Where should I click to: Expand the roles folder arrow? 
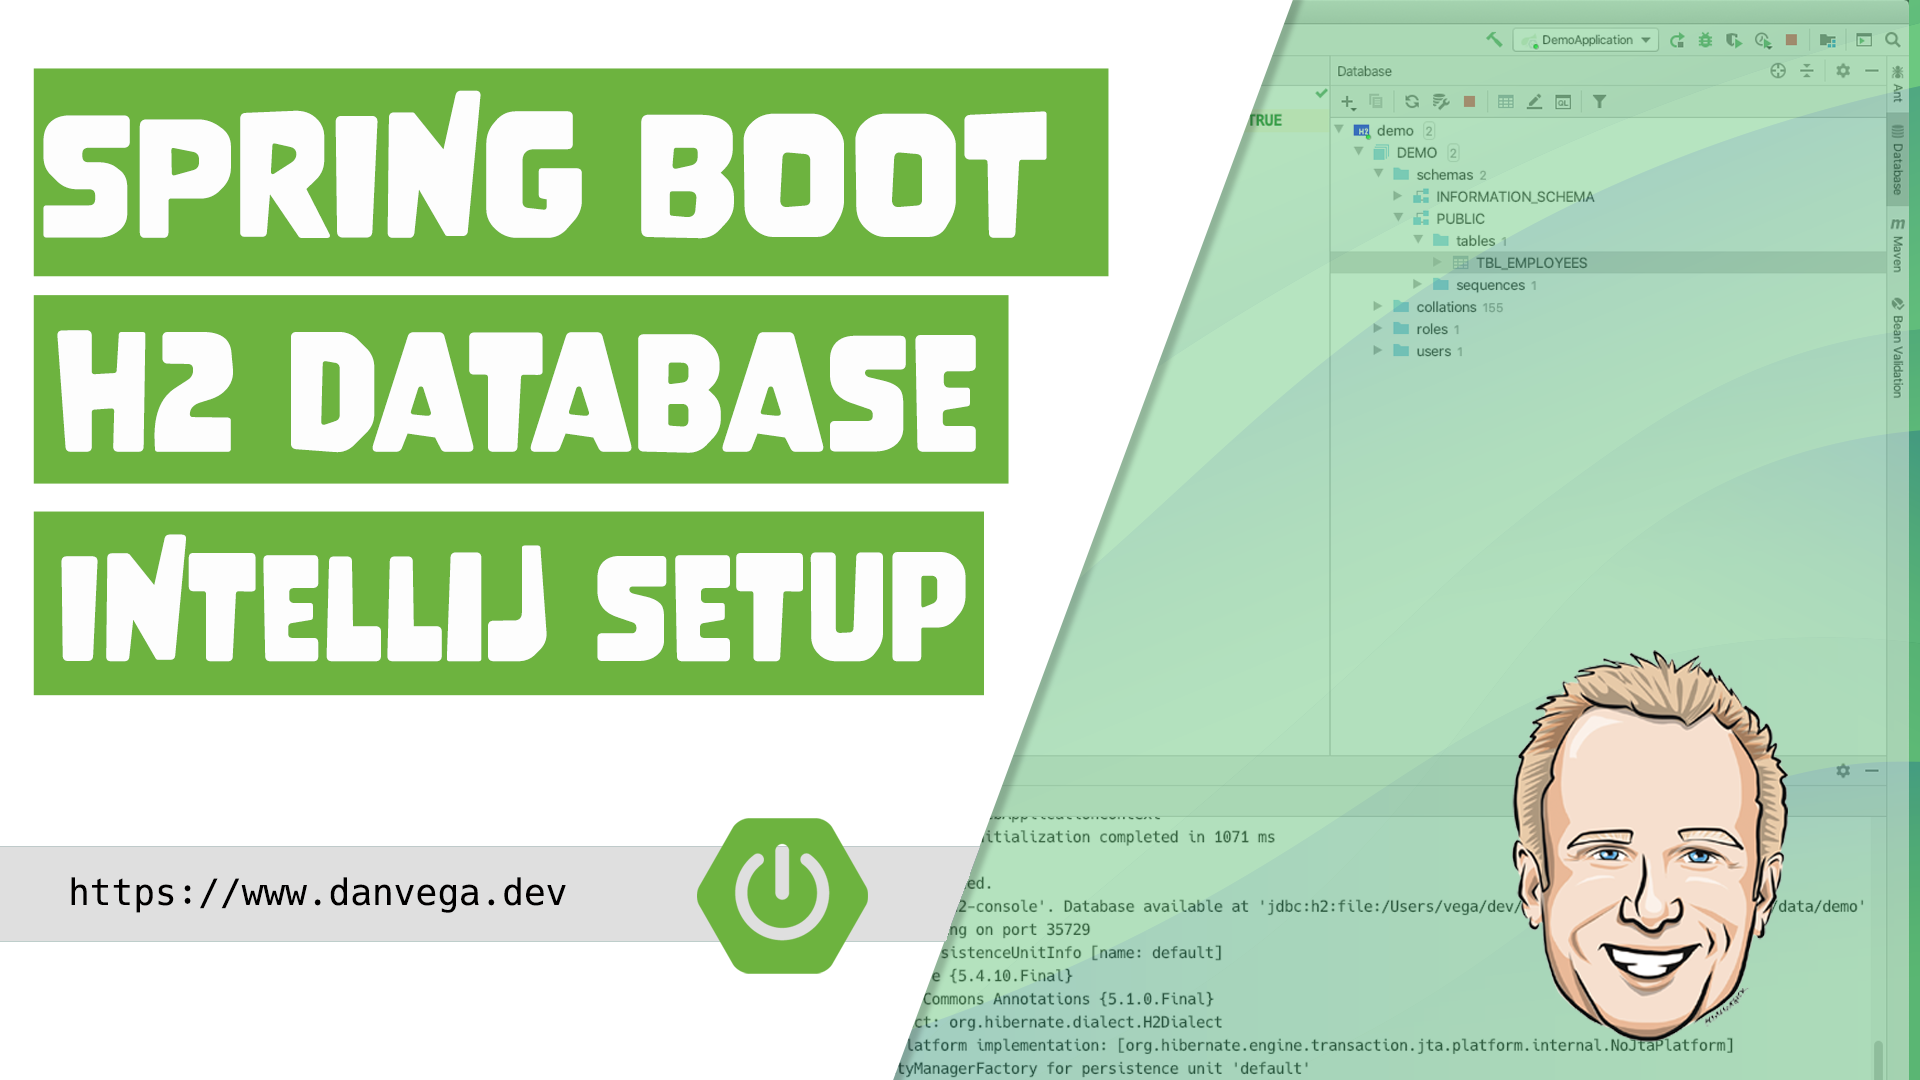point(1378,329)
